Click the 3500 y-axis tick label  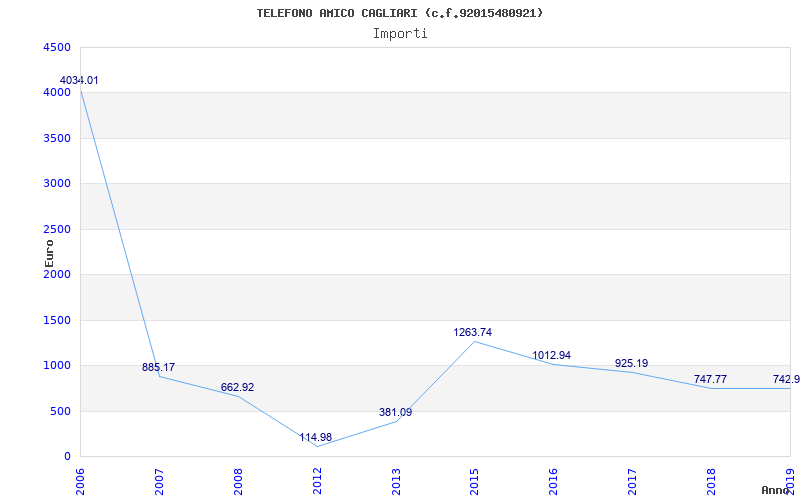coord(55,138)
